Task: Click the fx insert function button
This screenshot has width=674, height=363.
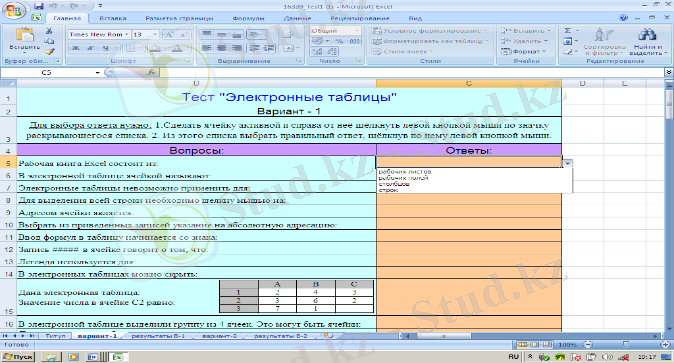Action: coord(151,73)
